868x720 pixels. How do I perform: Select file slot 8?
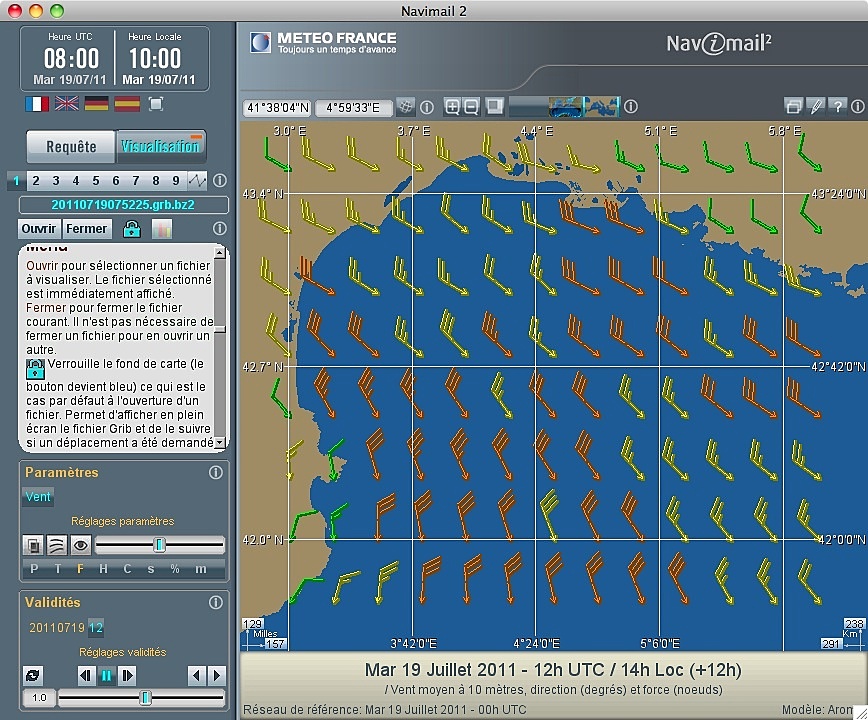pos(156,180)
